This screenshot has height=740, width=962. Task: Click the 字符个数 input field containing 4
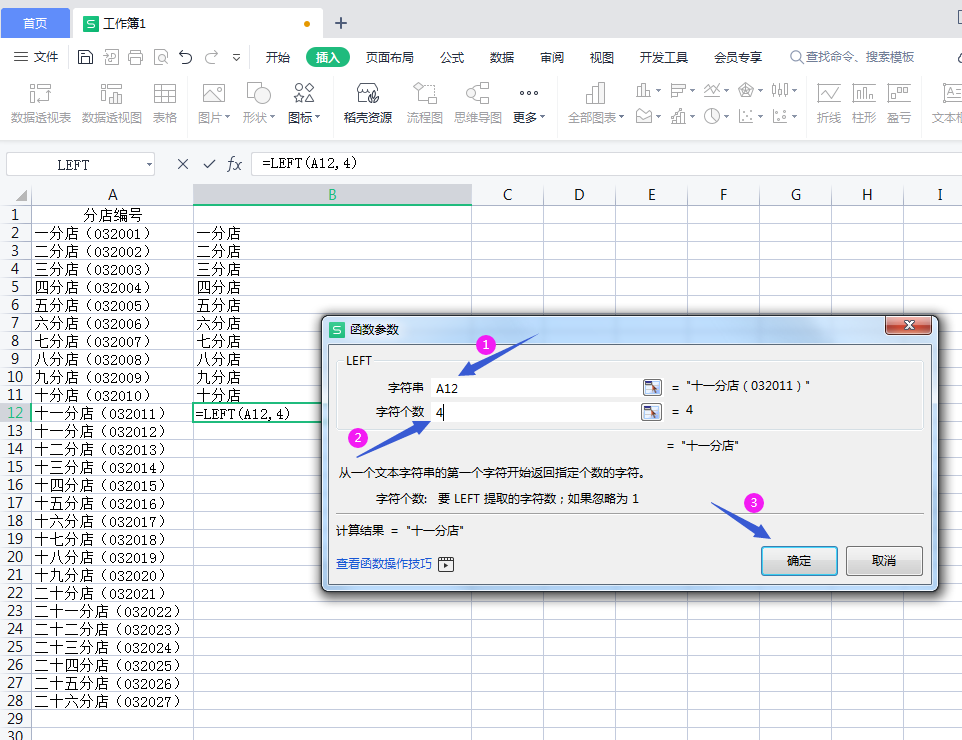536,412
